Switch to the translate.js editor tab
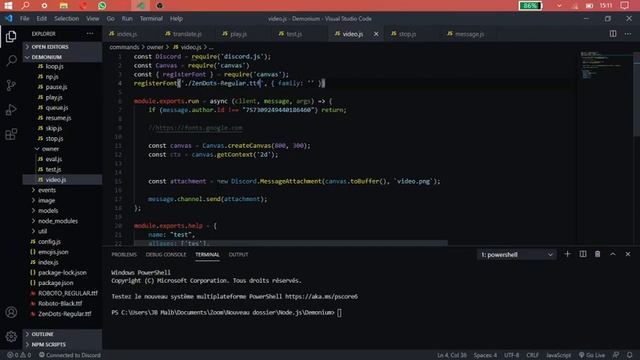Viewport: 640px width, 360px height. click(x=187, y=34)
